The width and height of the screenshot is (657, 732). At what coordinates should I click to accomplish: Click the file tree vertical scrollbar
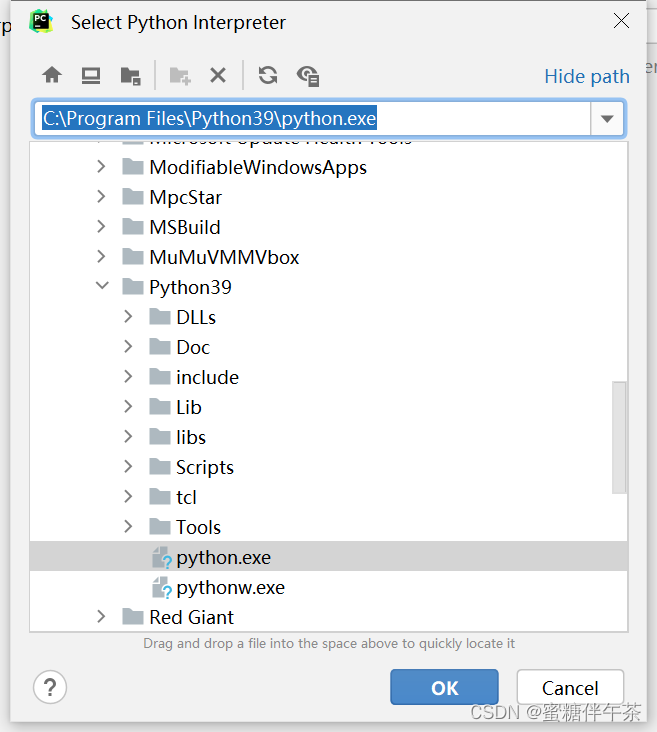coord(619,437)
